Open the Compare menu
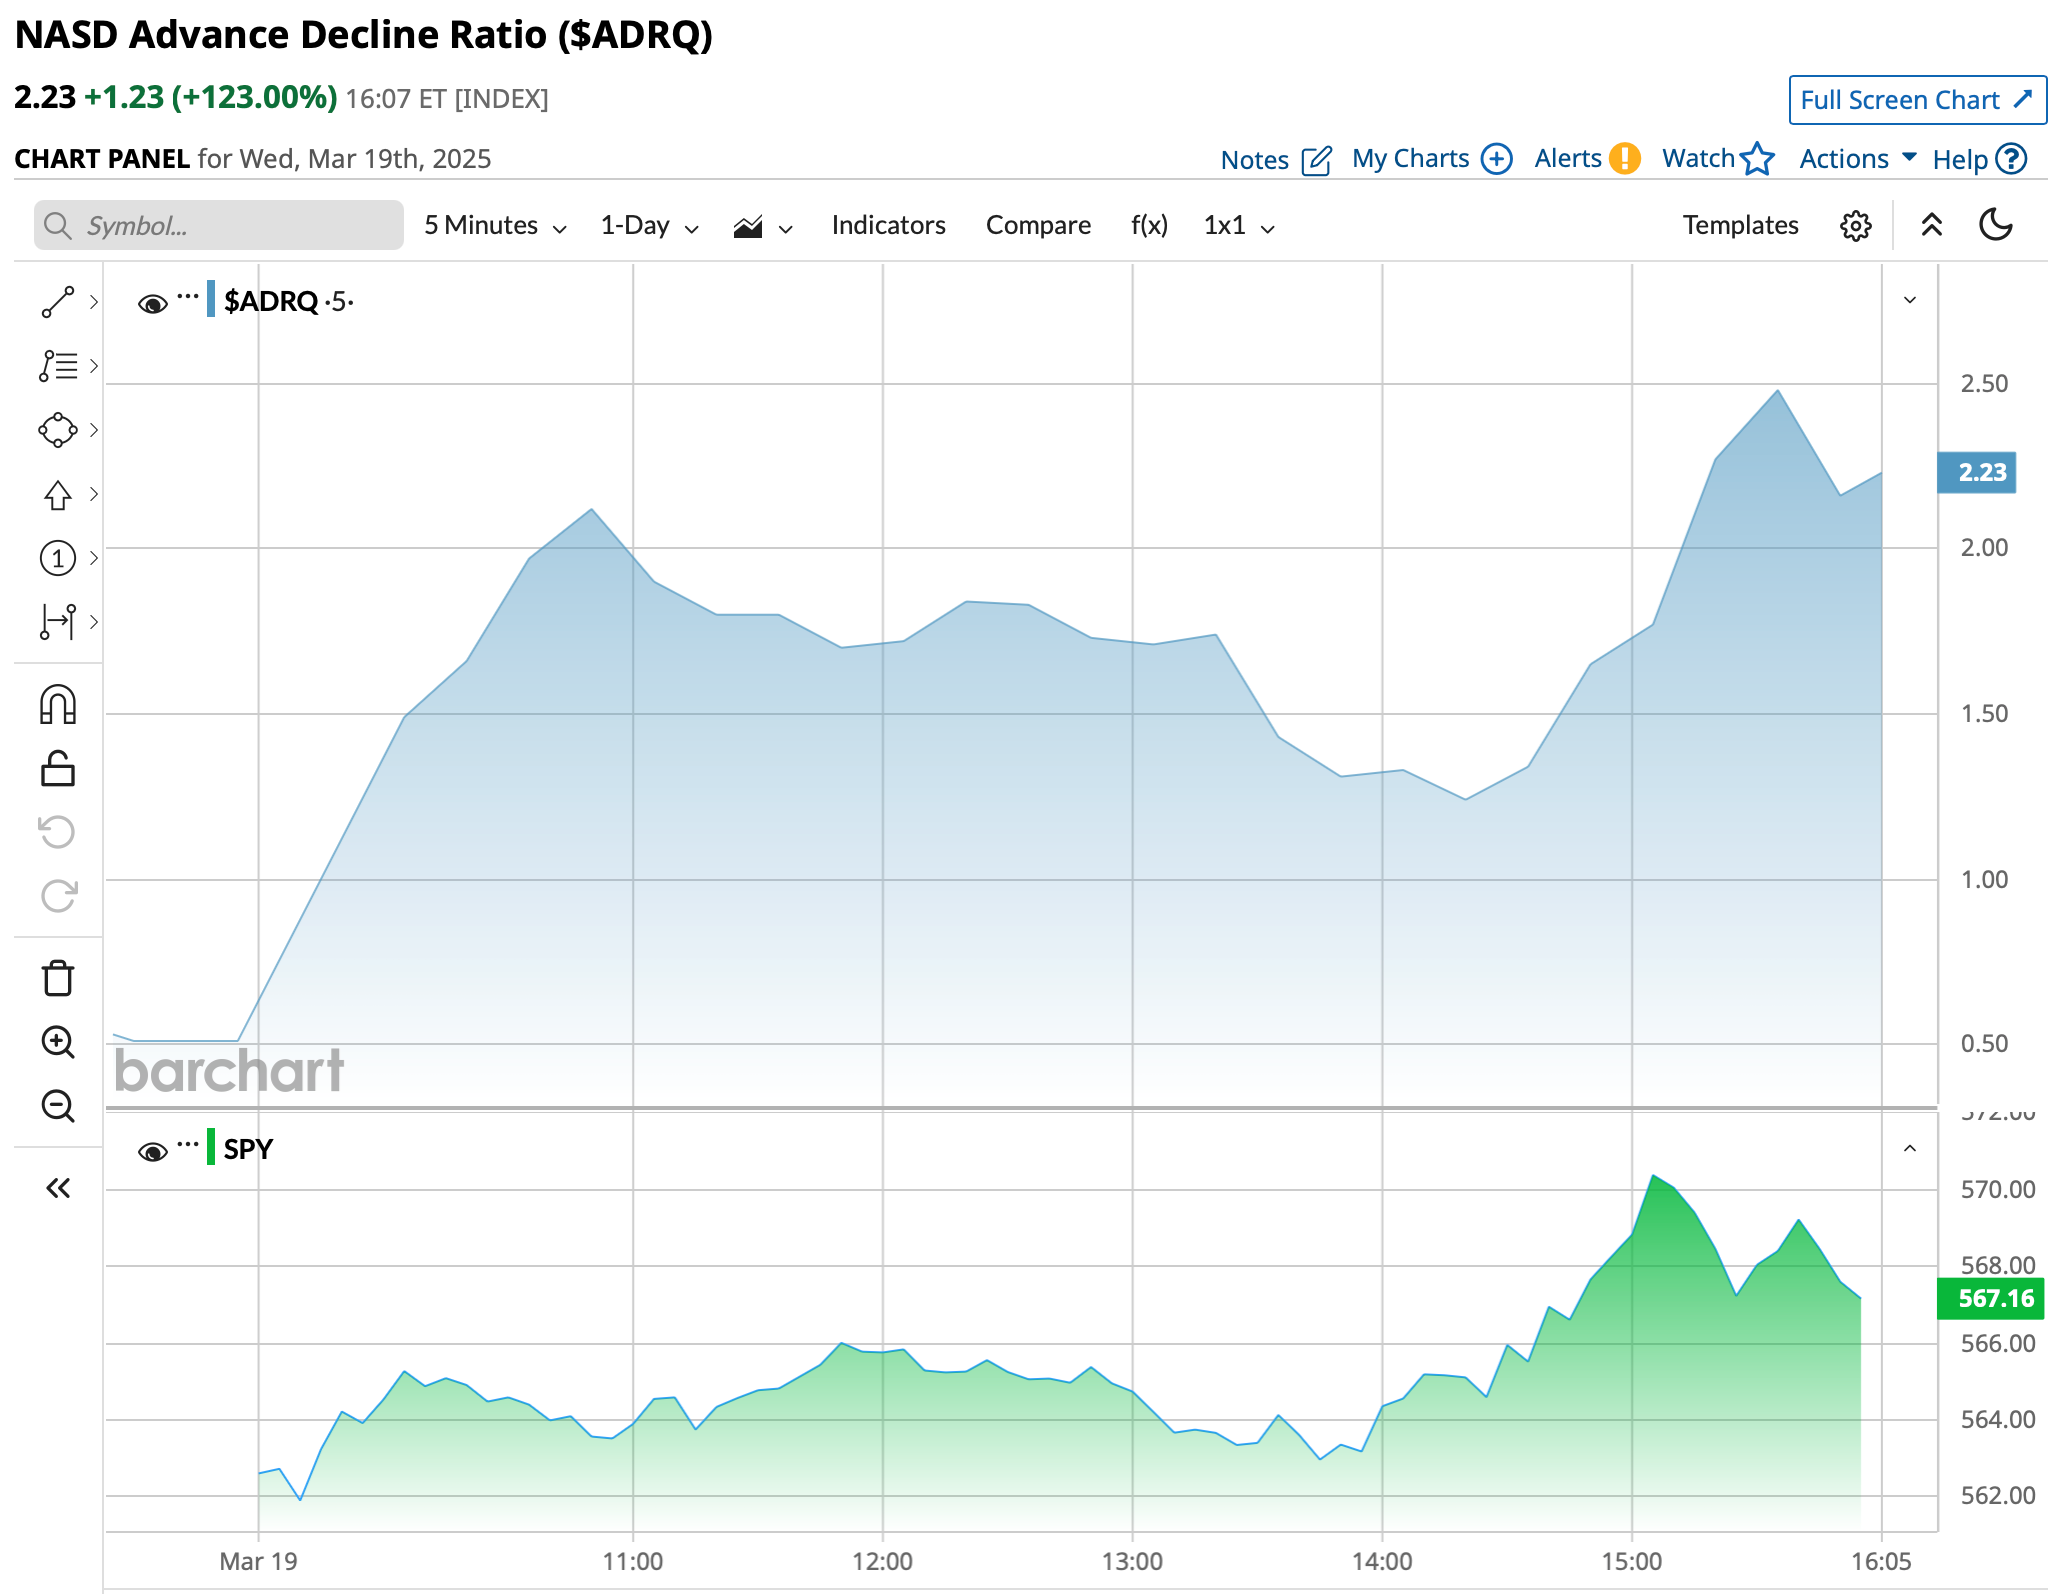Viewport: 2072px width, 1594px height. [1037, 226]
